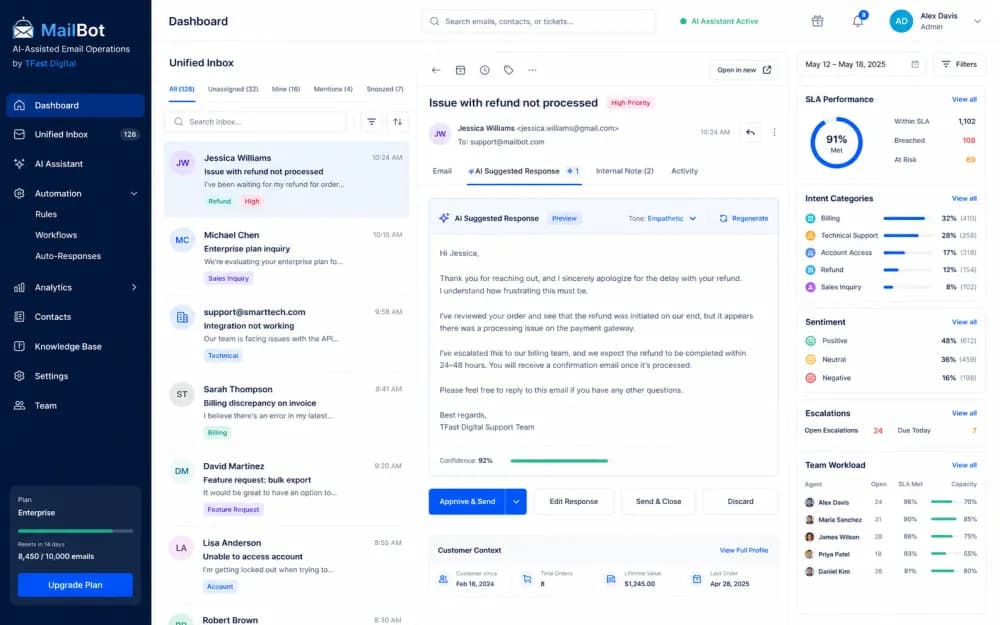The width and height of the screenshot is (1000, 625).
Task: Discard the suggested response
Action: (x=740, y=501)
